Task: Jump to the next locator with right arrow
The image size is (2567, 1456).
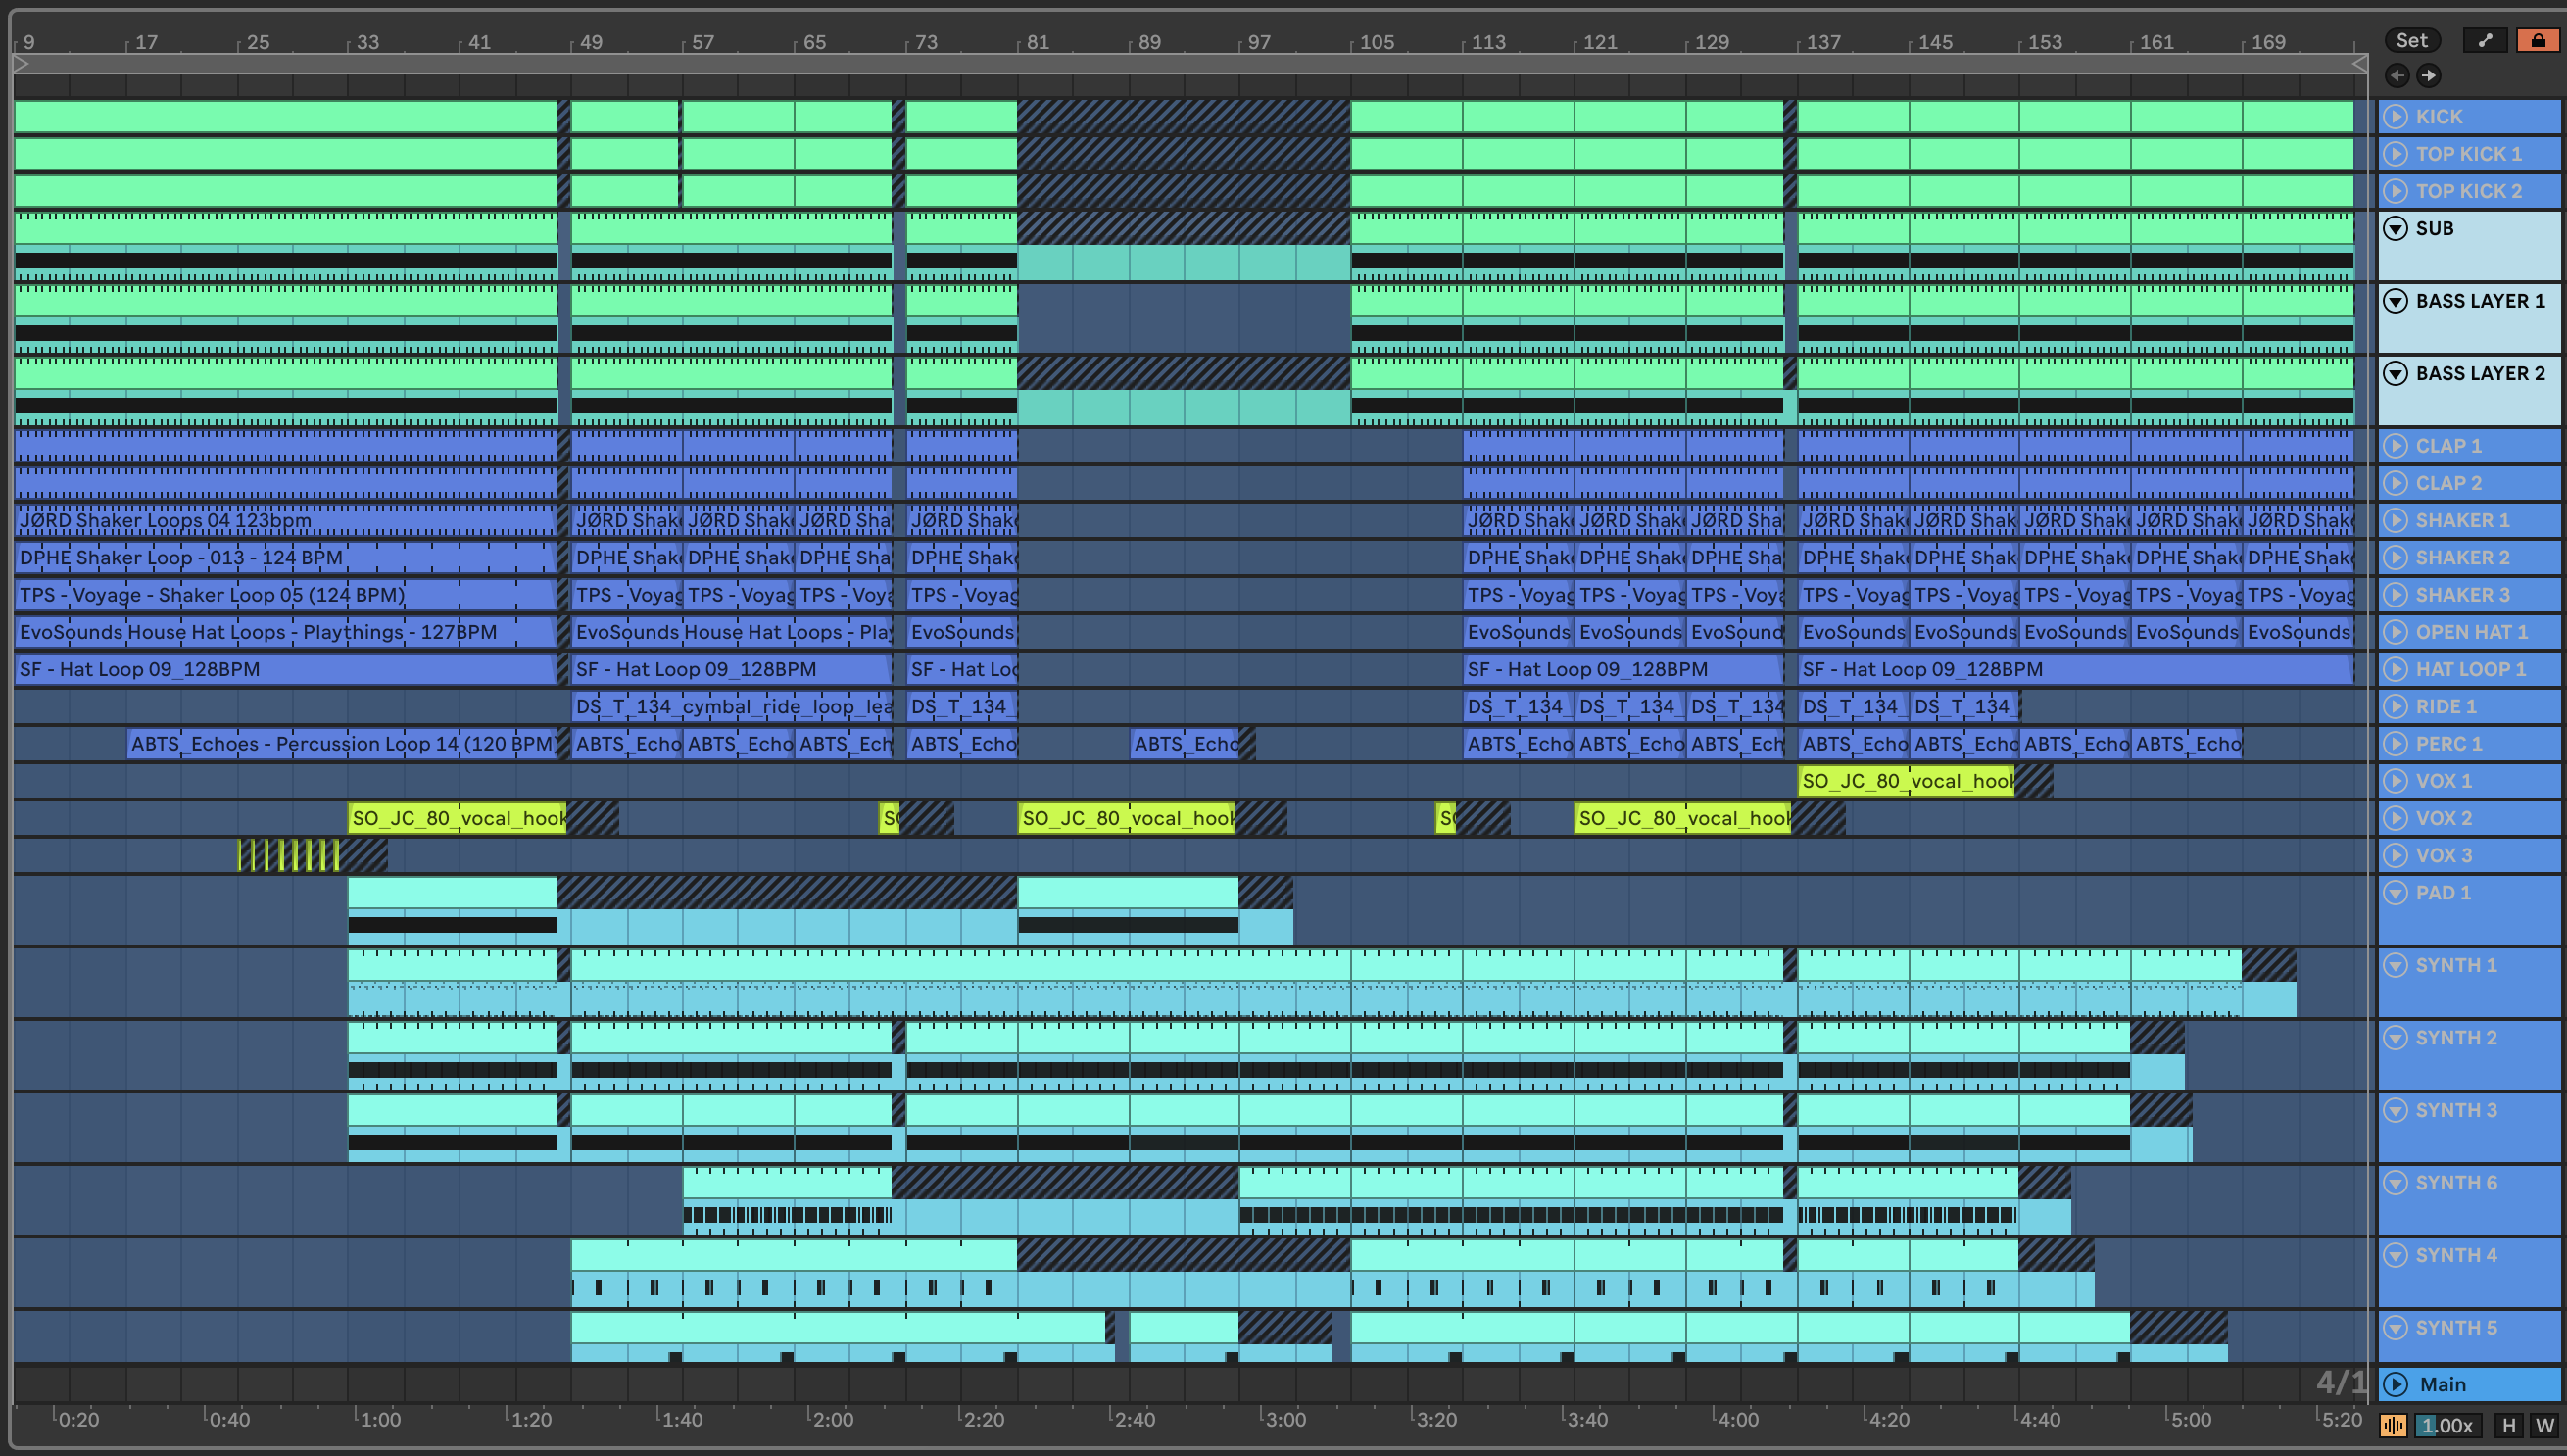Action: tap(2428, 75)
